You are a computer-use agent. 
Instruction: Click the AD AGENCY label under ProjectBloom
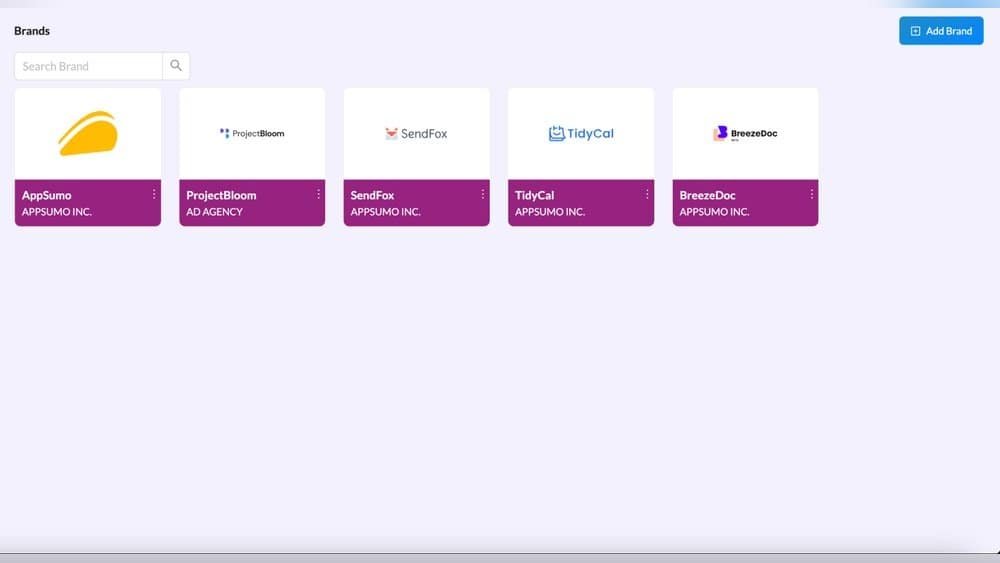(x=214, y=212)
